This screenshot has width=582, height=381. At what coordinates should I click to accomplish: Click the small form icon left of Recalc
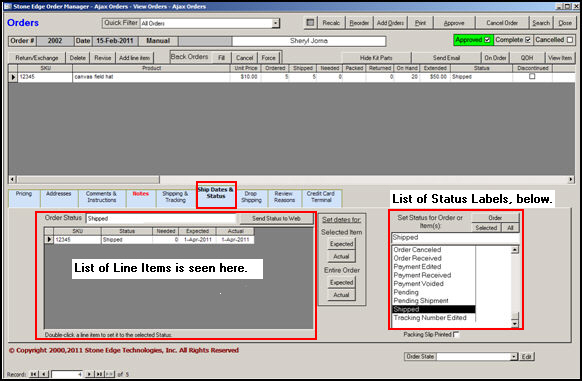tap(310, 23)
